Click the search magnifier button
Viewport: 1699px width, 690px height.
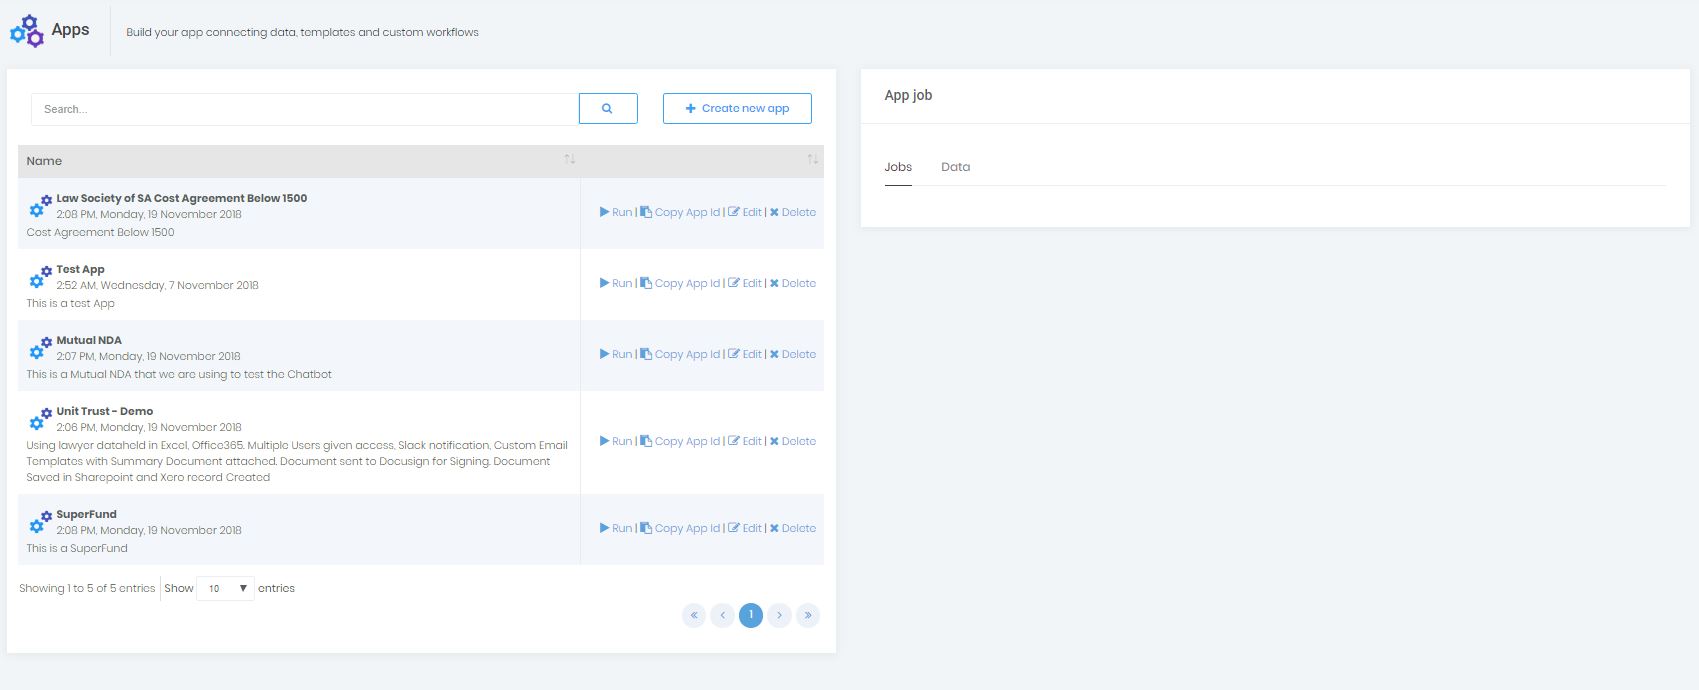click(607, 109)
